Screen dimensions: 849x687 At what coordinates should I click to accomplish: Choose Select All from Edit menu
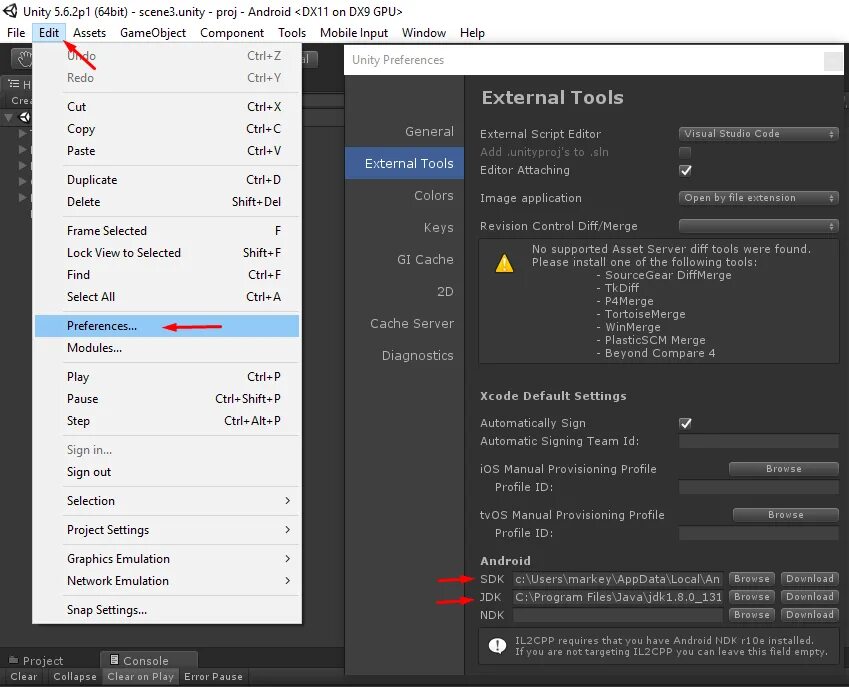coord(167,297)
